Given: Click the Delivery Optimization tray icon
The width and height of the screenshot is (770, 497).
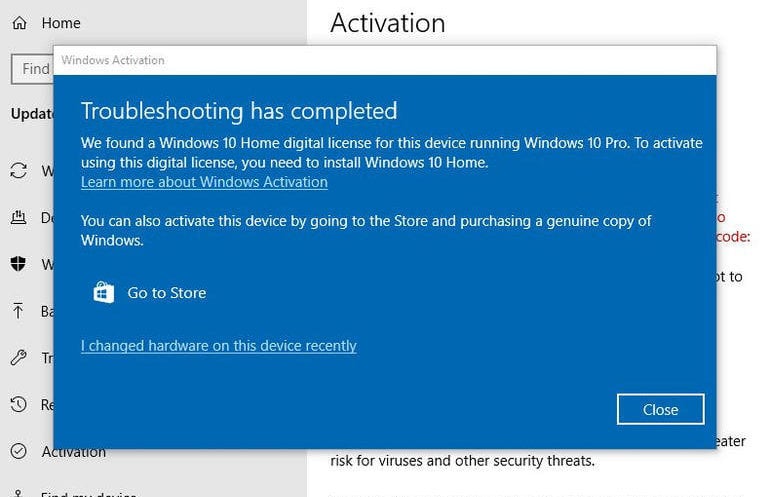Looking at the screenshot, I should pyautogui.click(x=19, y=217).
